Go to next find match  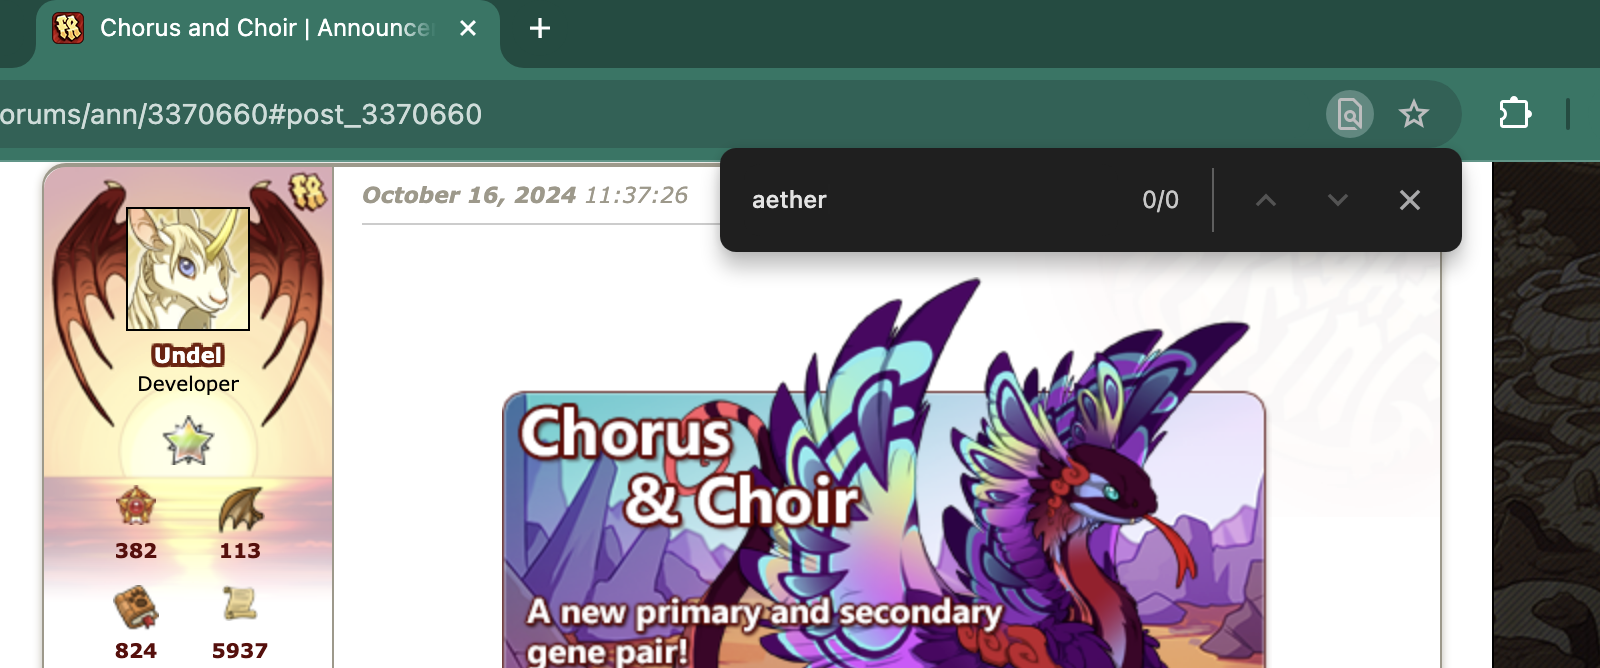1338,200
